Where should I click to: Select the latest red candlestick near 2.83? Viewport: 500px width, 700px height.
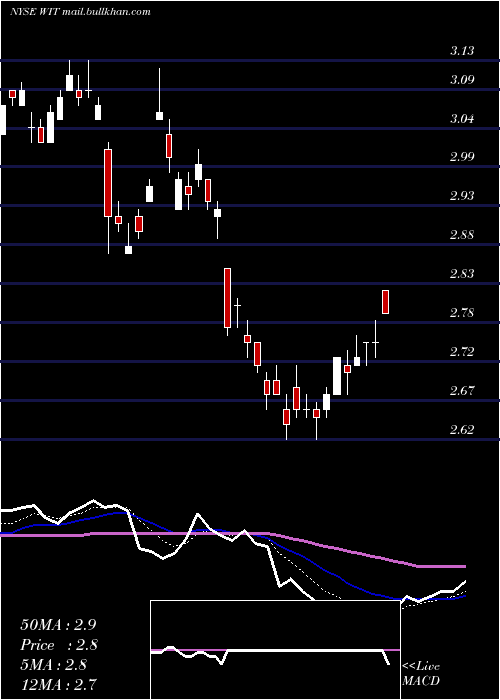pos(386,302)
